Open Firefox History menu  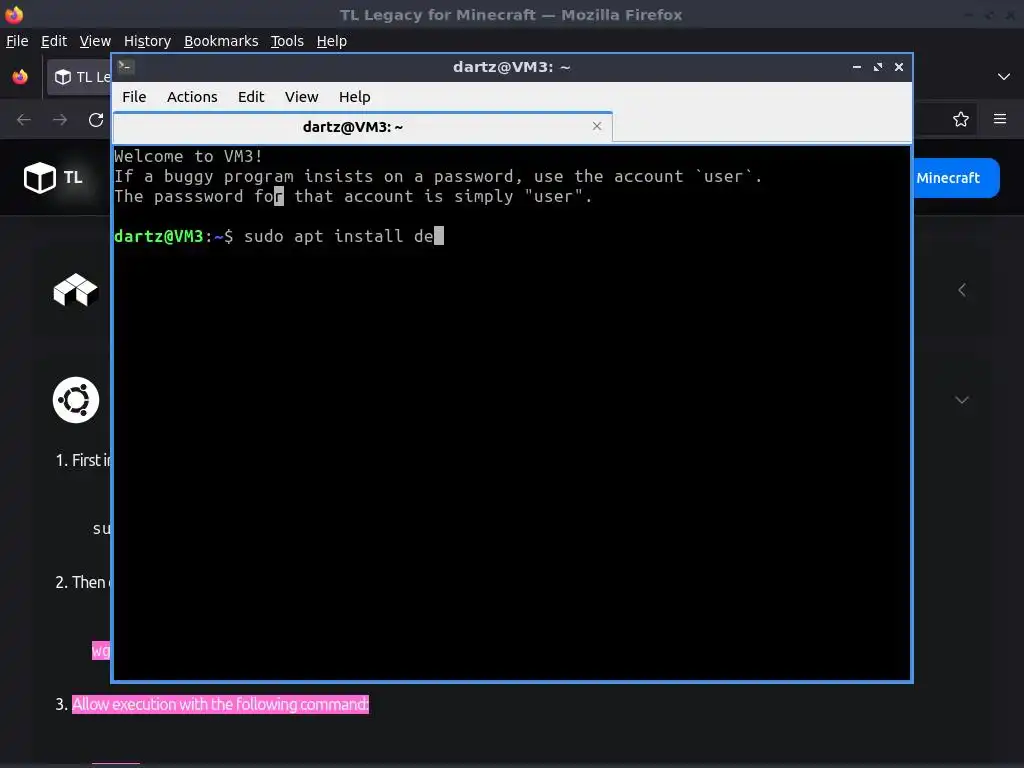[x=147, y=41]
